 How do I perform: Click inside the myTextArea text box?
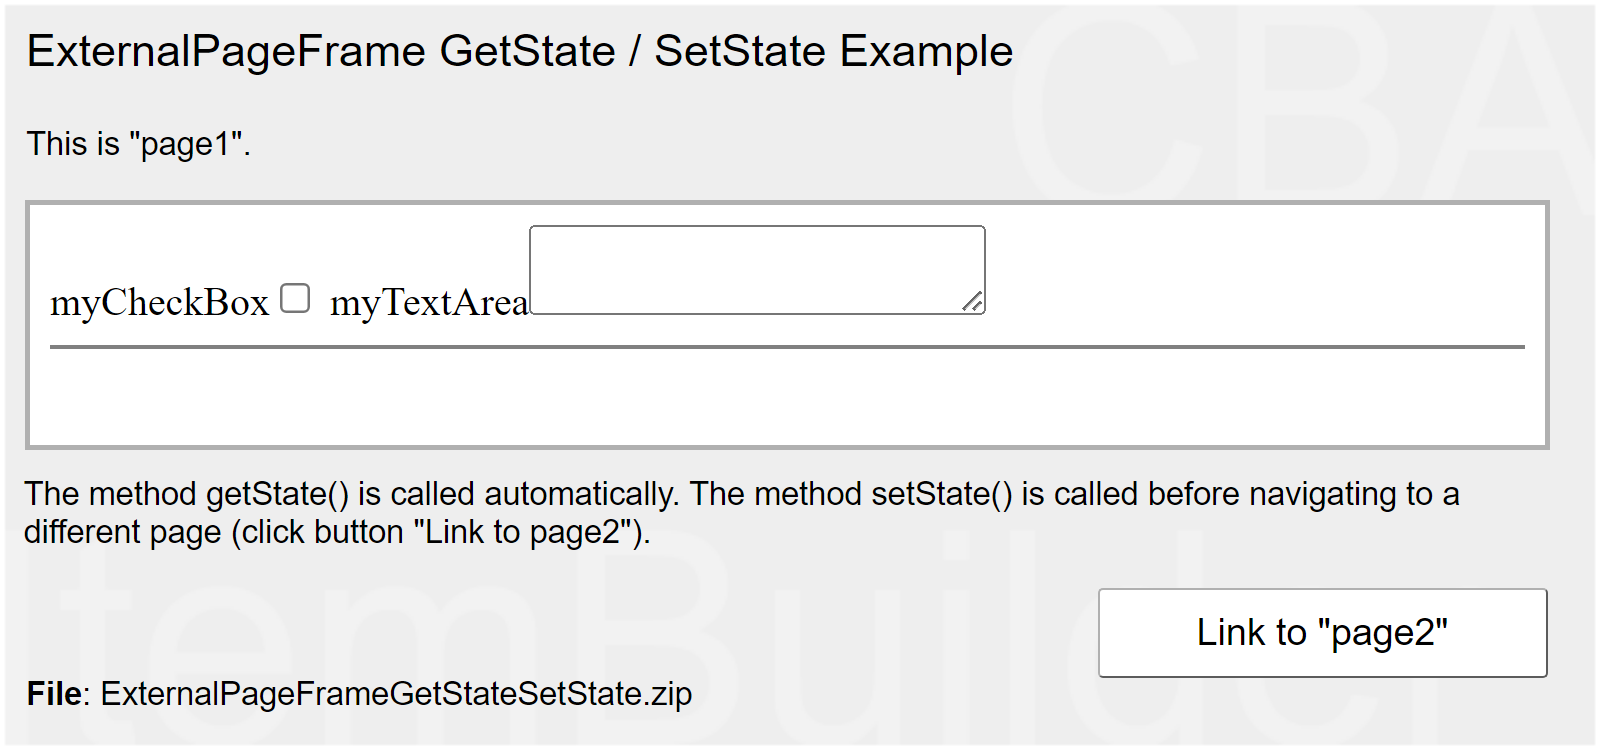pos(756,269)
